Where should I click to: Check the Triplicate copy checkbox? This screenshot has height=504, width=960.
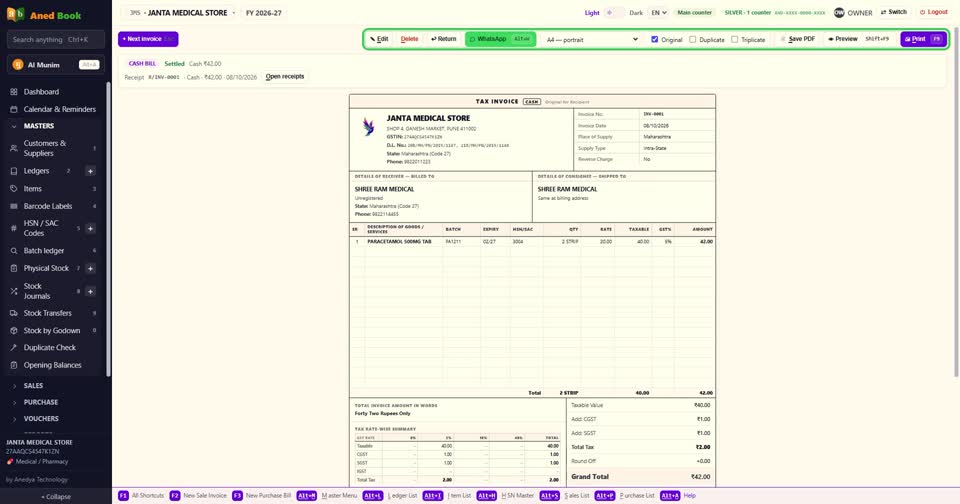tap(734, 39)
